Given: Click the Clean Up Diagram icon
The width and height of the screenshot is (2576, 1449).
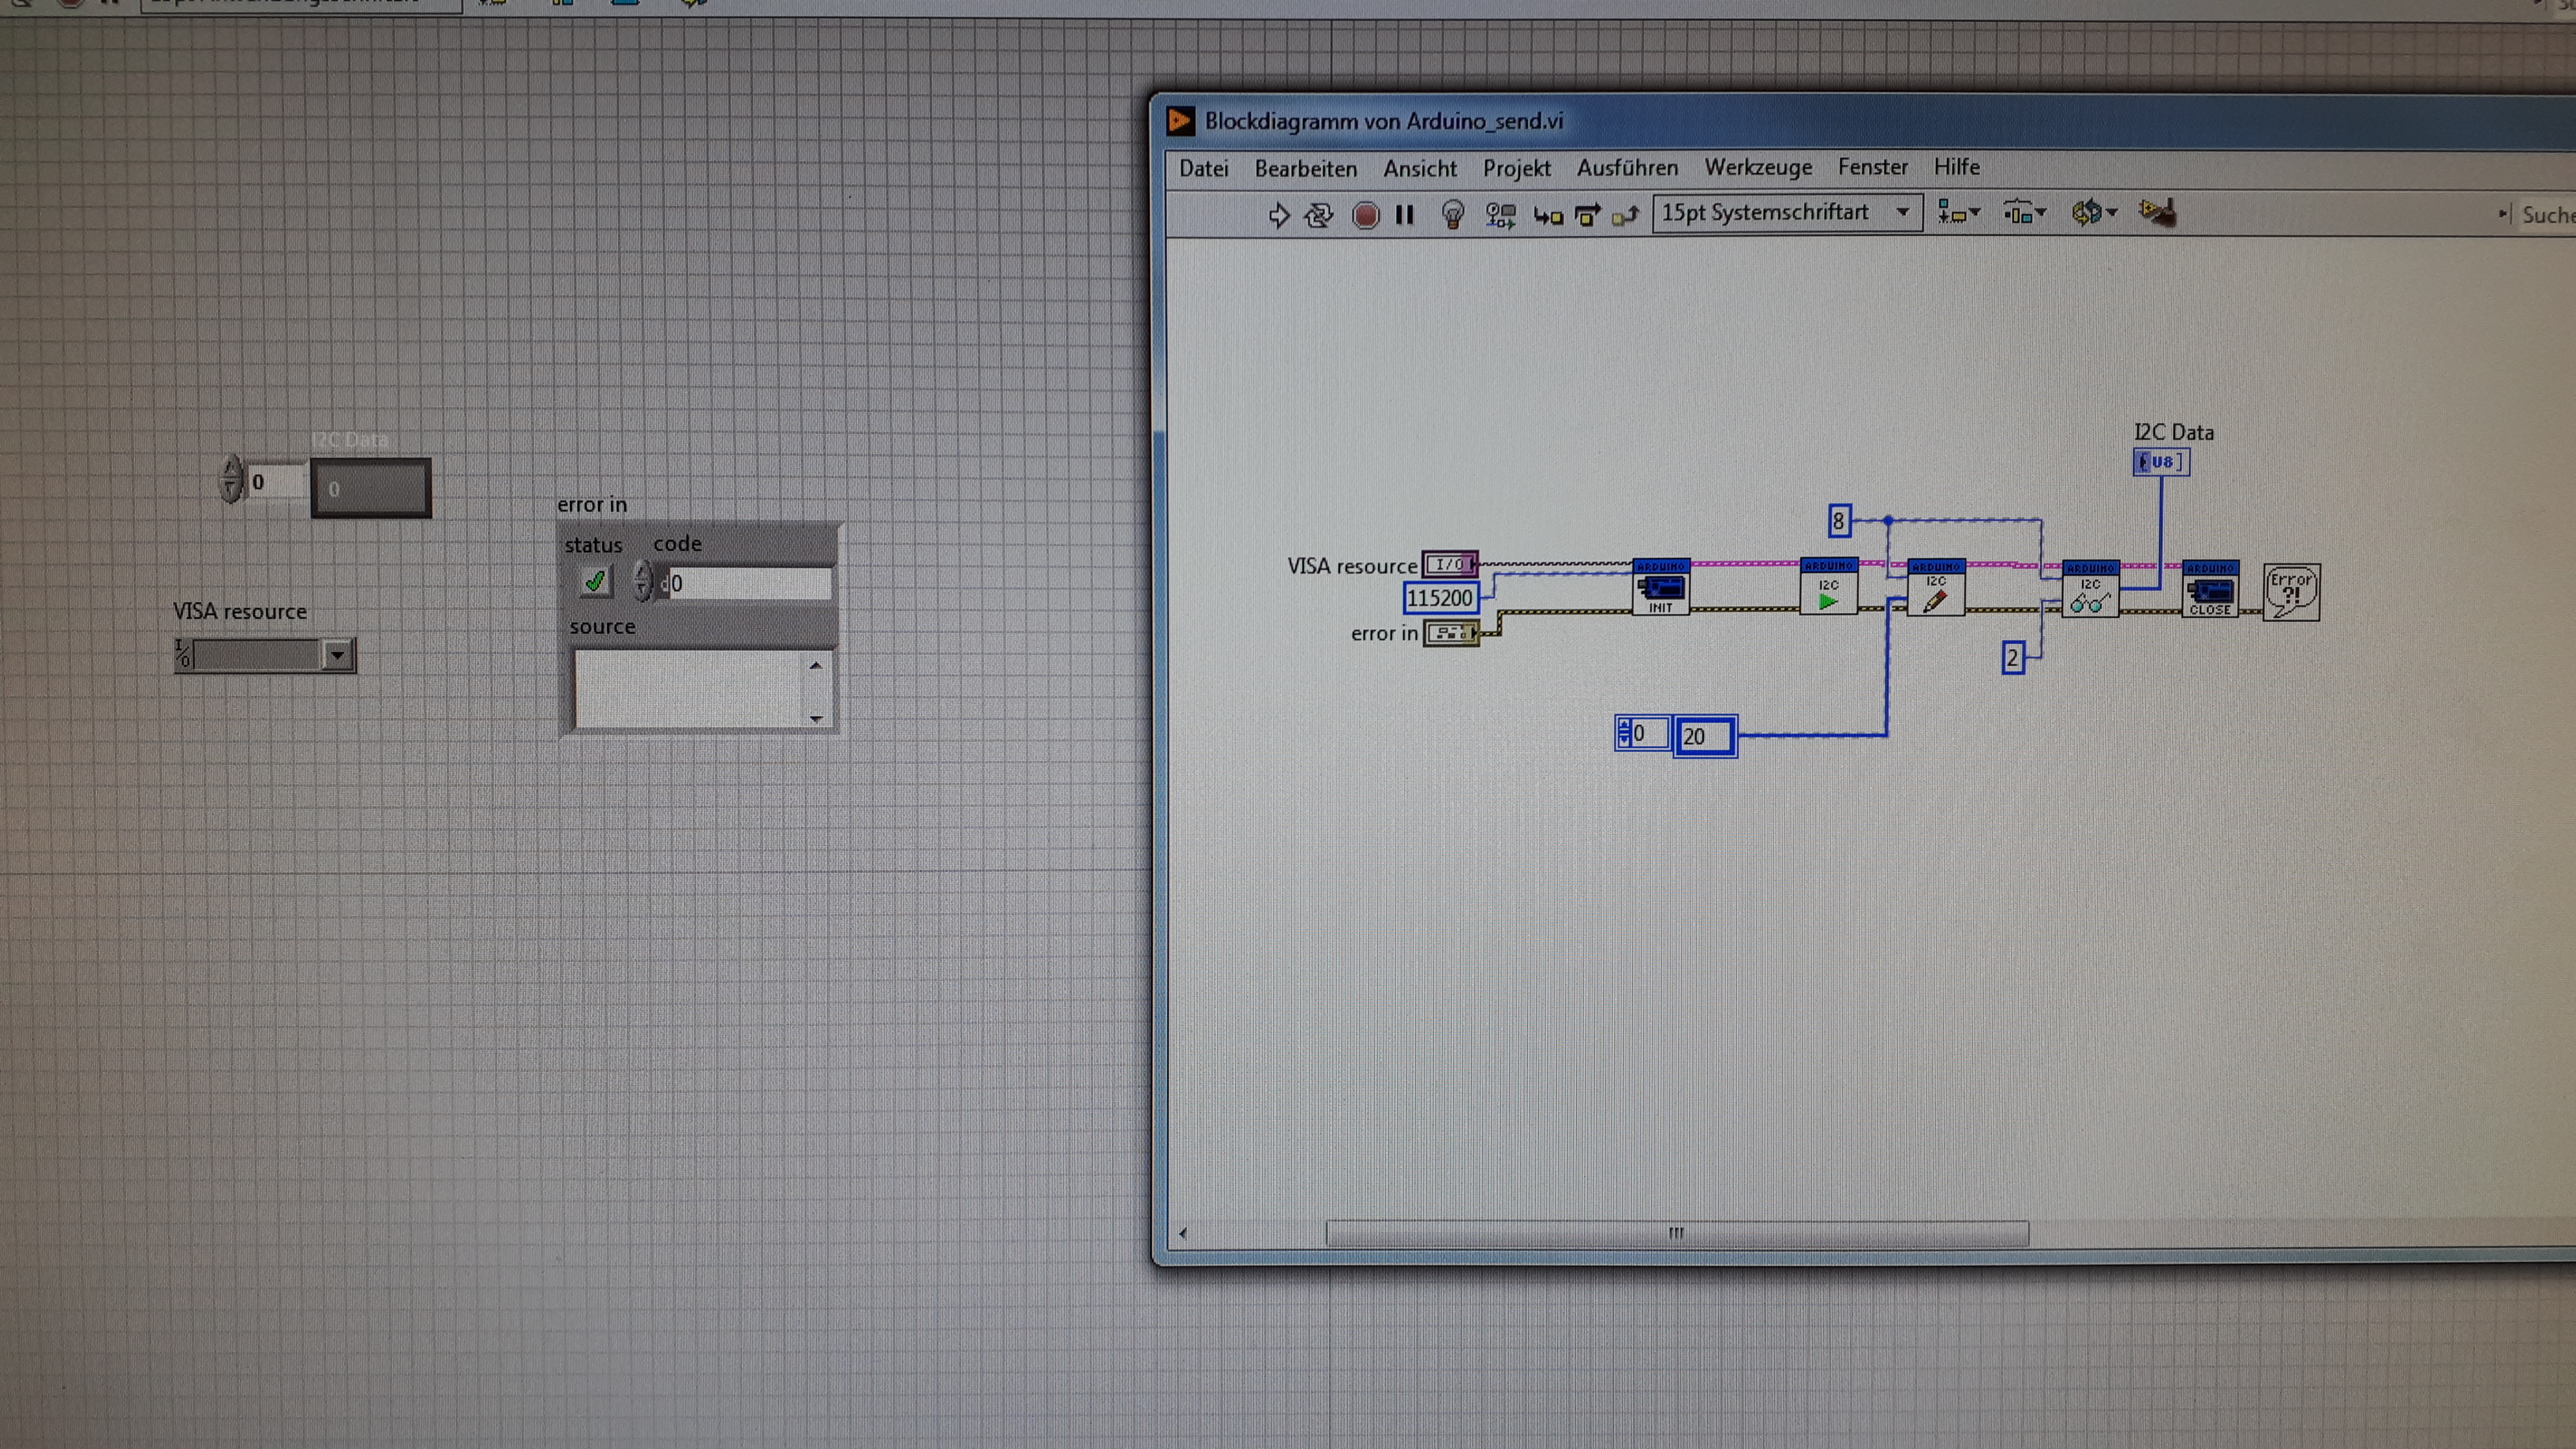Looking at the screenshot, I should tap(2157, 212).
